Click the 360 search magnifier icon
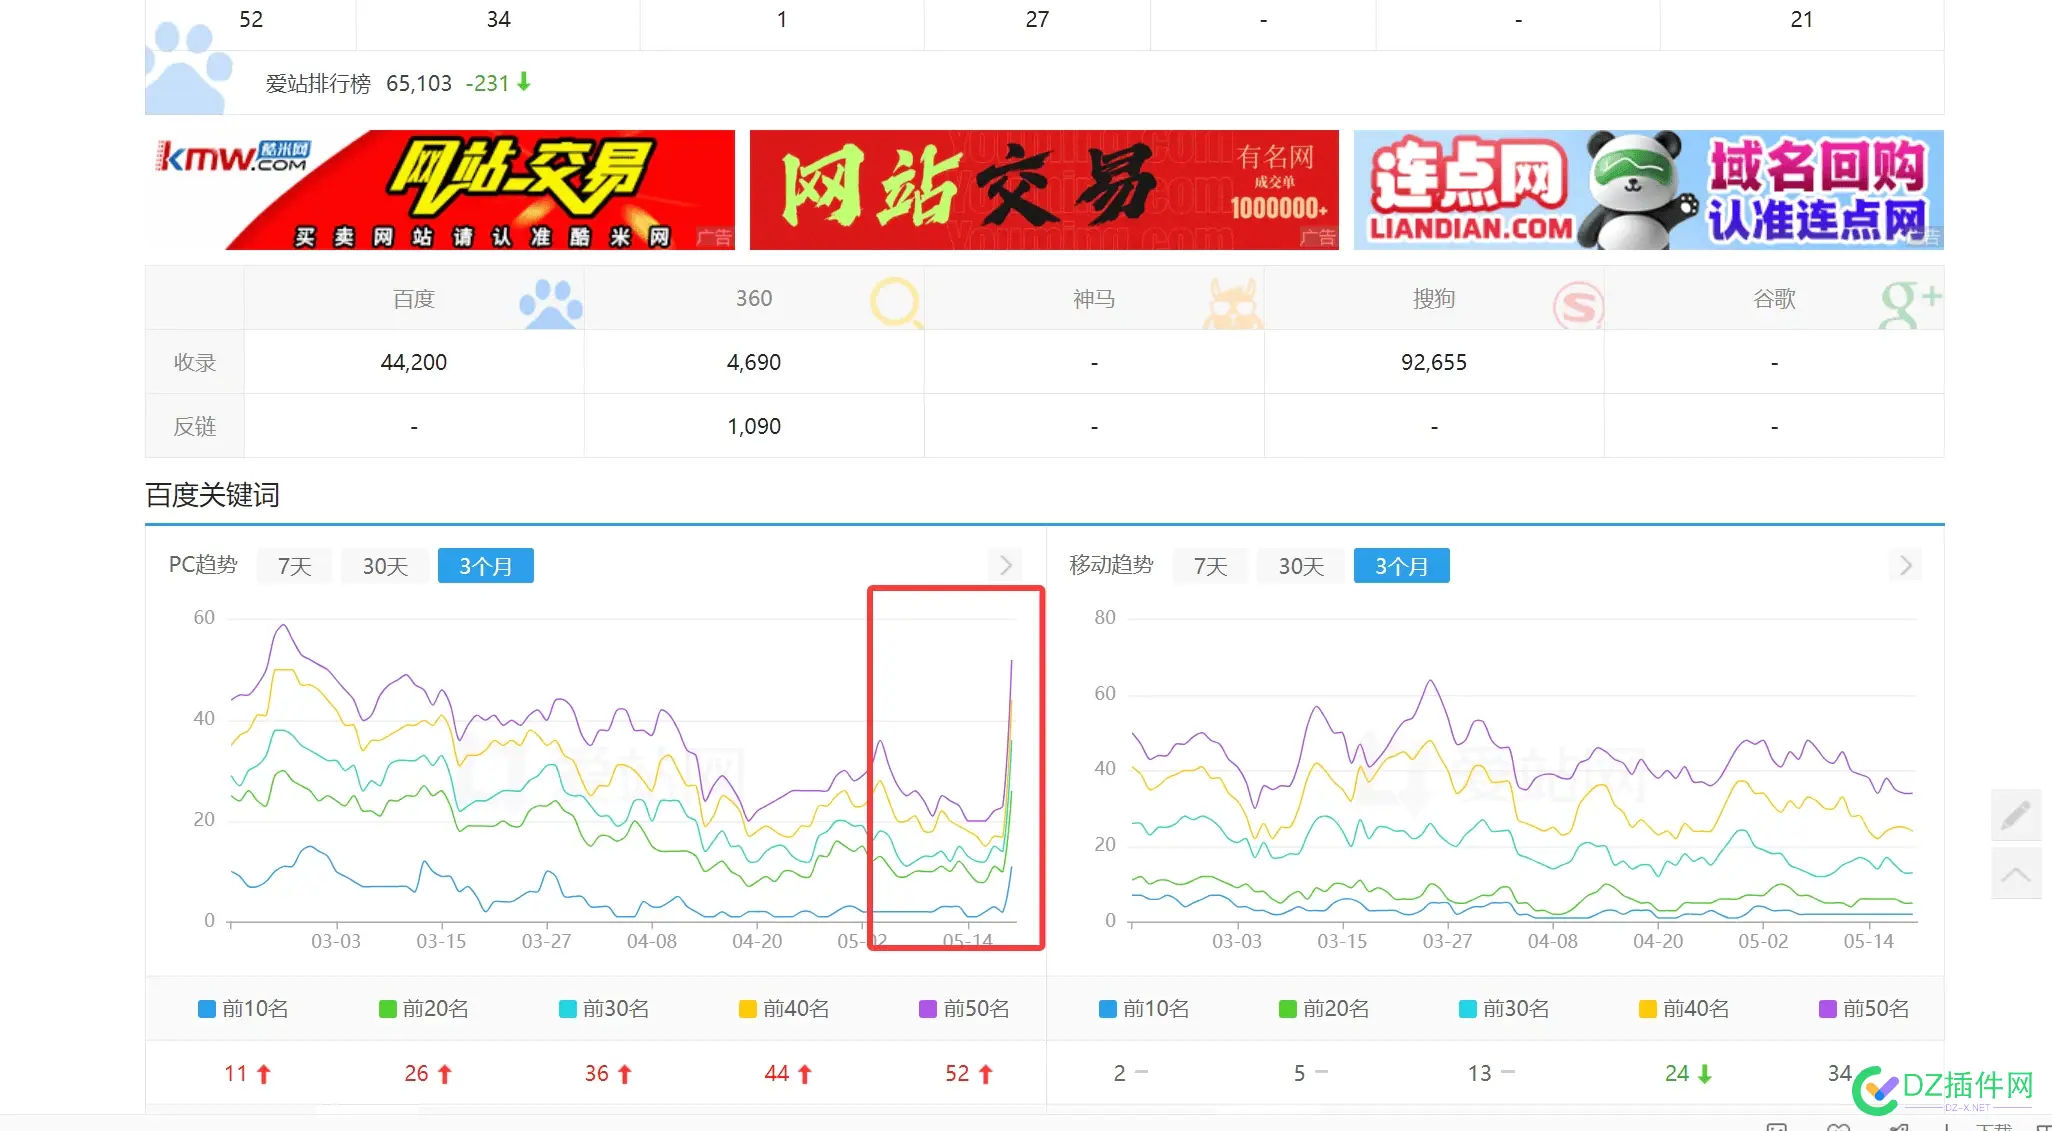The height and width of the screenshot is (1131, 2052). [x=895, y=302]
